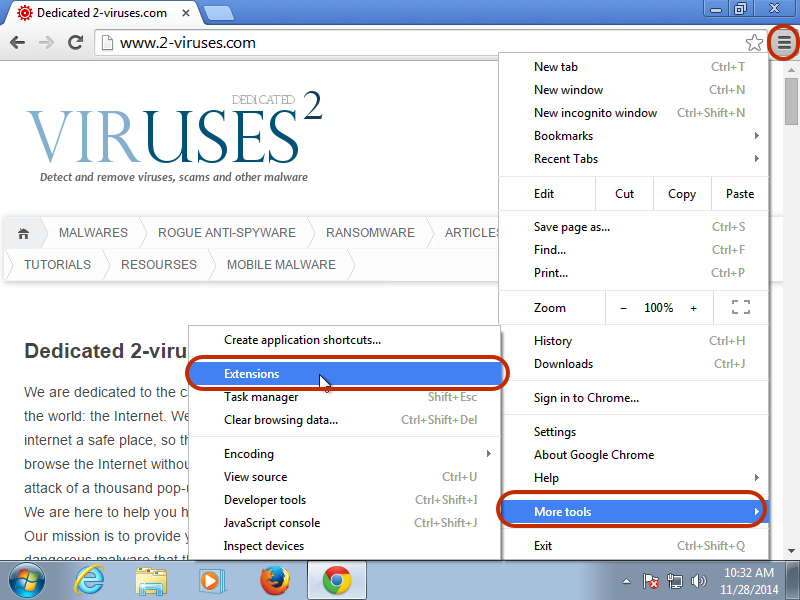Image resolution: width=800 pixels, height=600 pixels.
Task: Click the Paste button in the Edit row
Action: tap(740, 194)
